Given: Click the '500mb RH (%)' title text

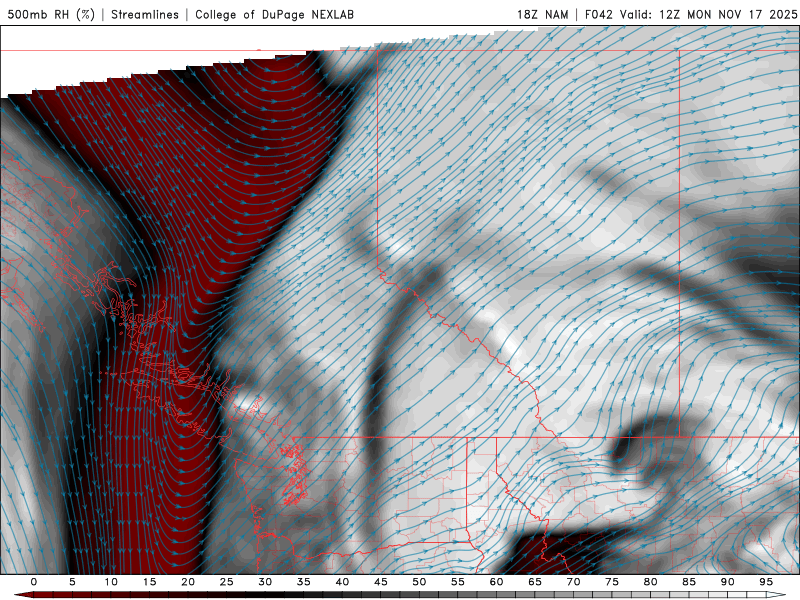Looking at the screenshot, I should [51, 14].
